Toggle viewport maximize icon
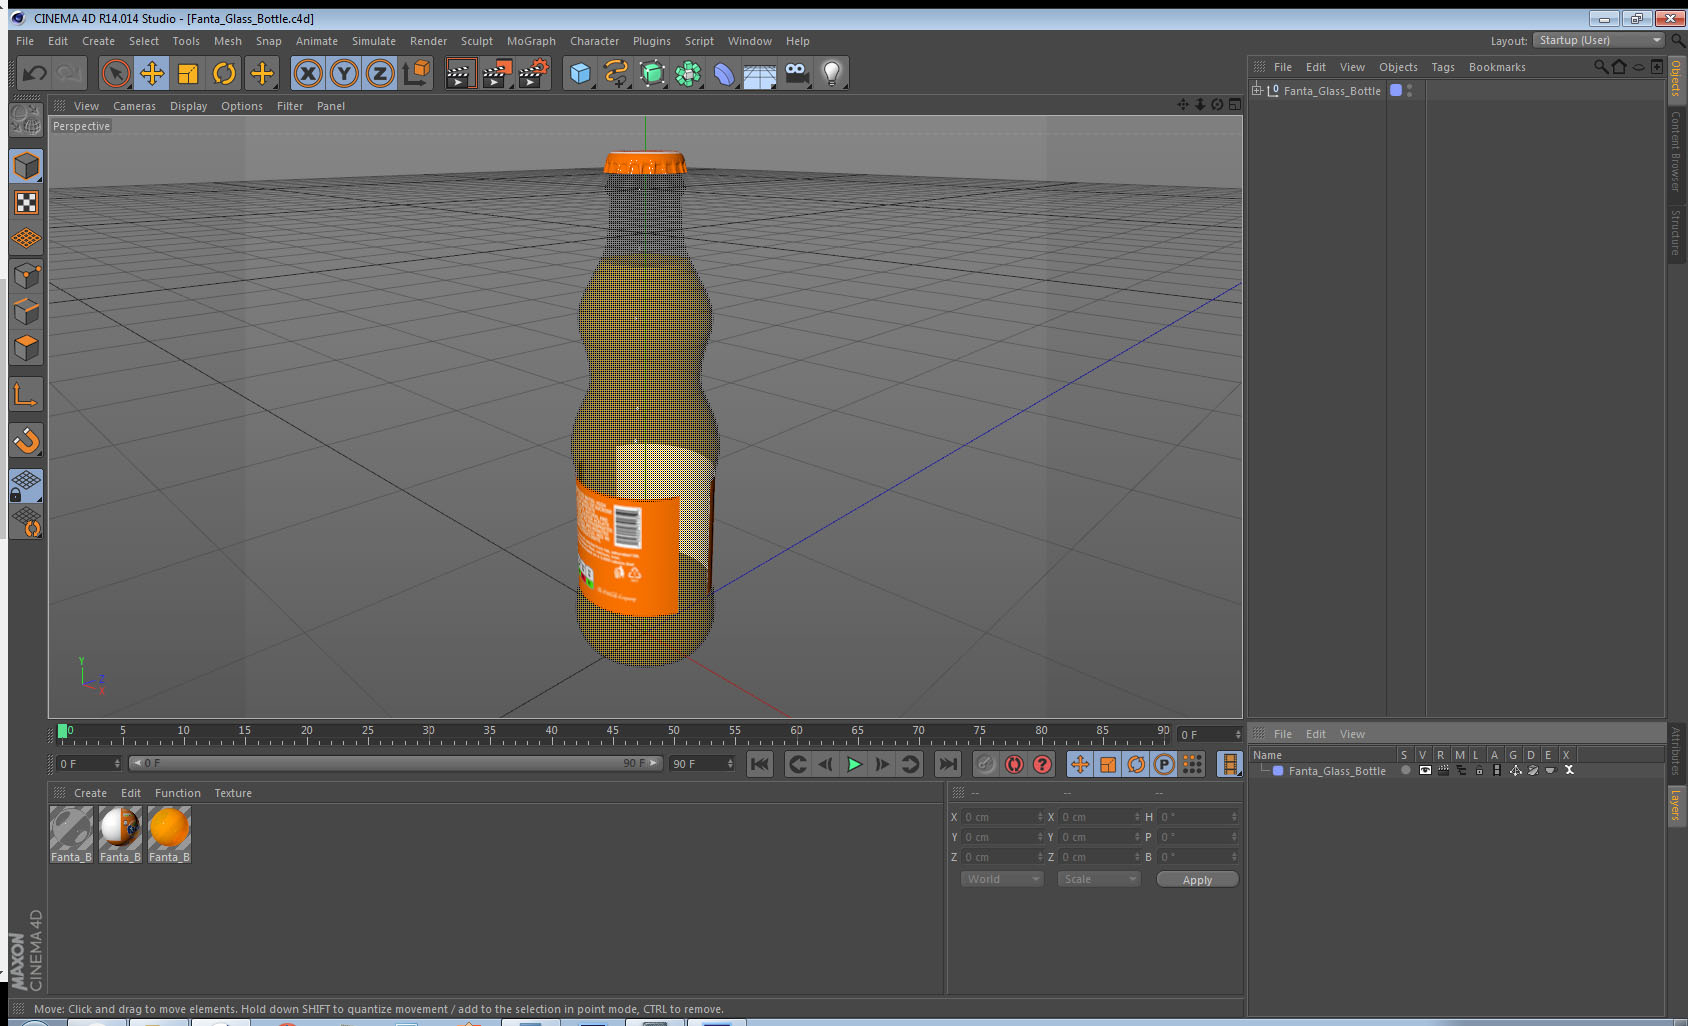The image size is (1688, 1026). click(x=1235, y=104)
